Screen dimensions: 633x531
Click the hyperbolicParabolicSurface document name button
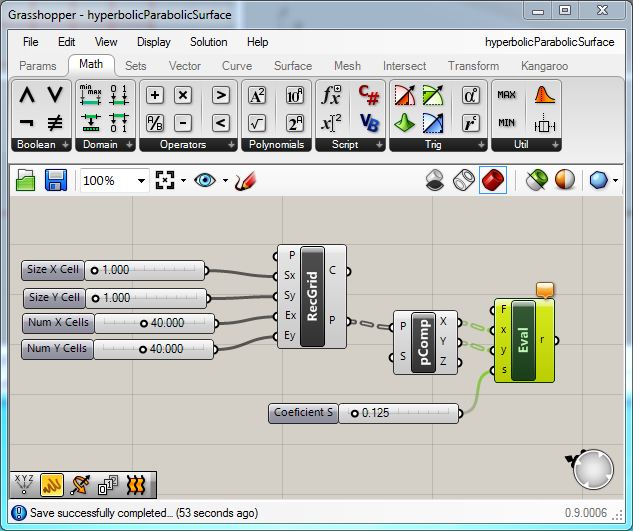pyautogui.click(x=549, y=42)
